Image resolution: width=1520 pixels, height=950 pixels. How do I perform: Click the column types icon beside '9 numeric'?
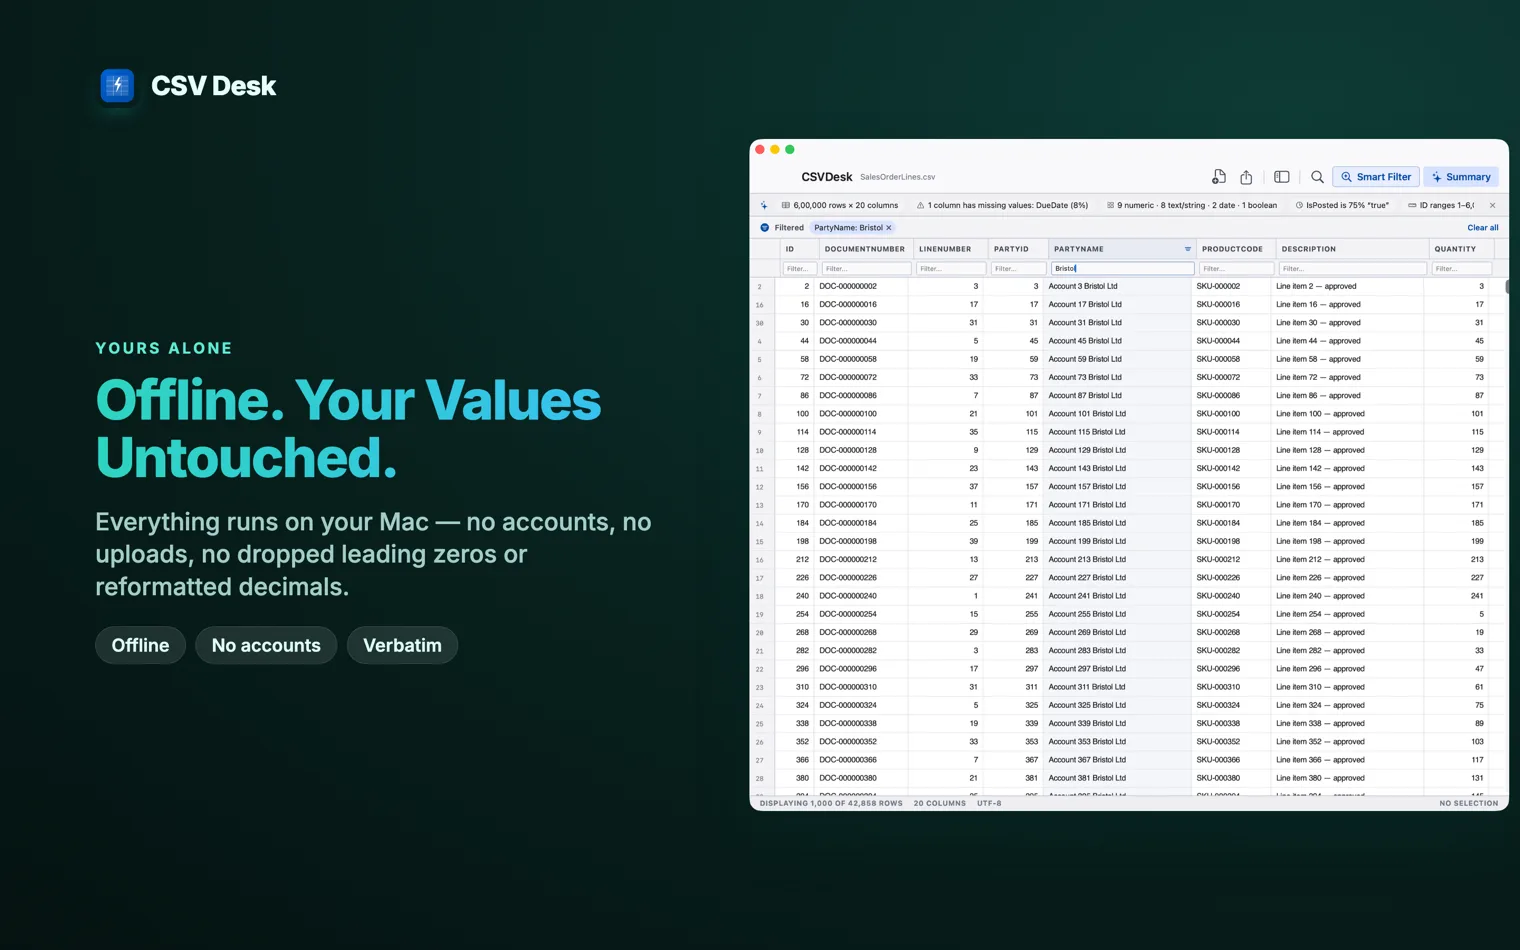pyautogui.click(x=1110, y=205)
